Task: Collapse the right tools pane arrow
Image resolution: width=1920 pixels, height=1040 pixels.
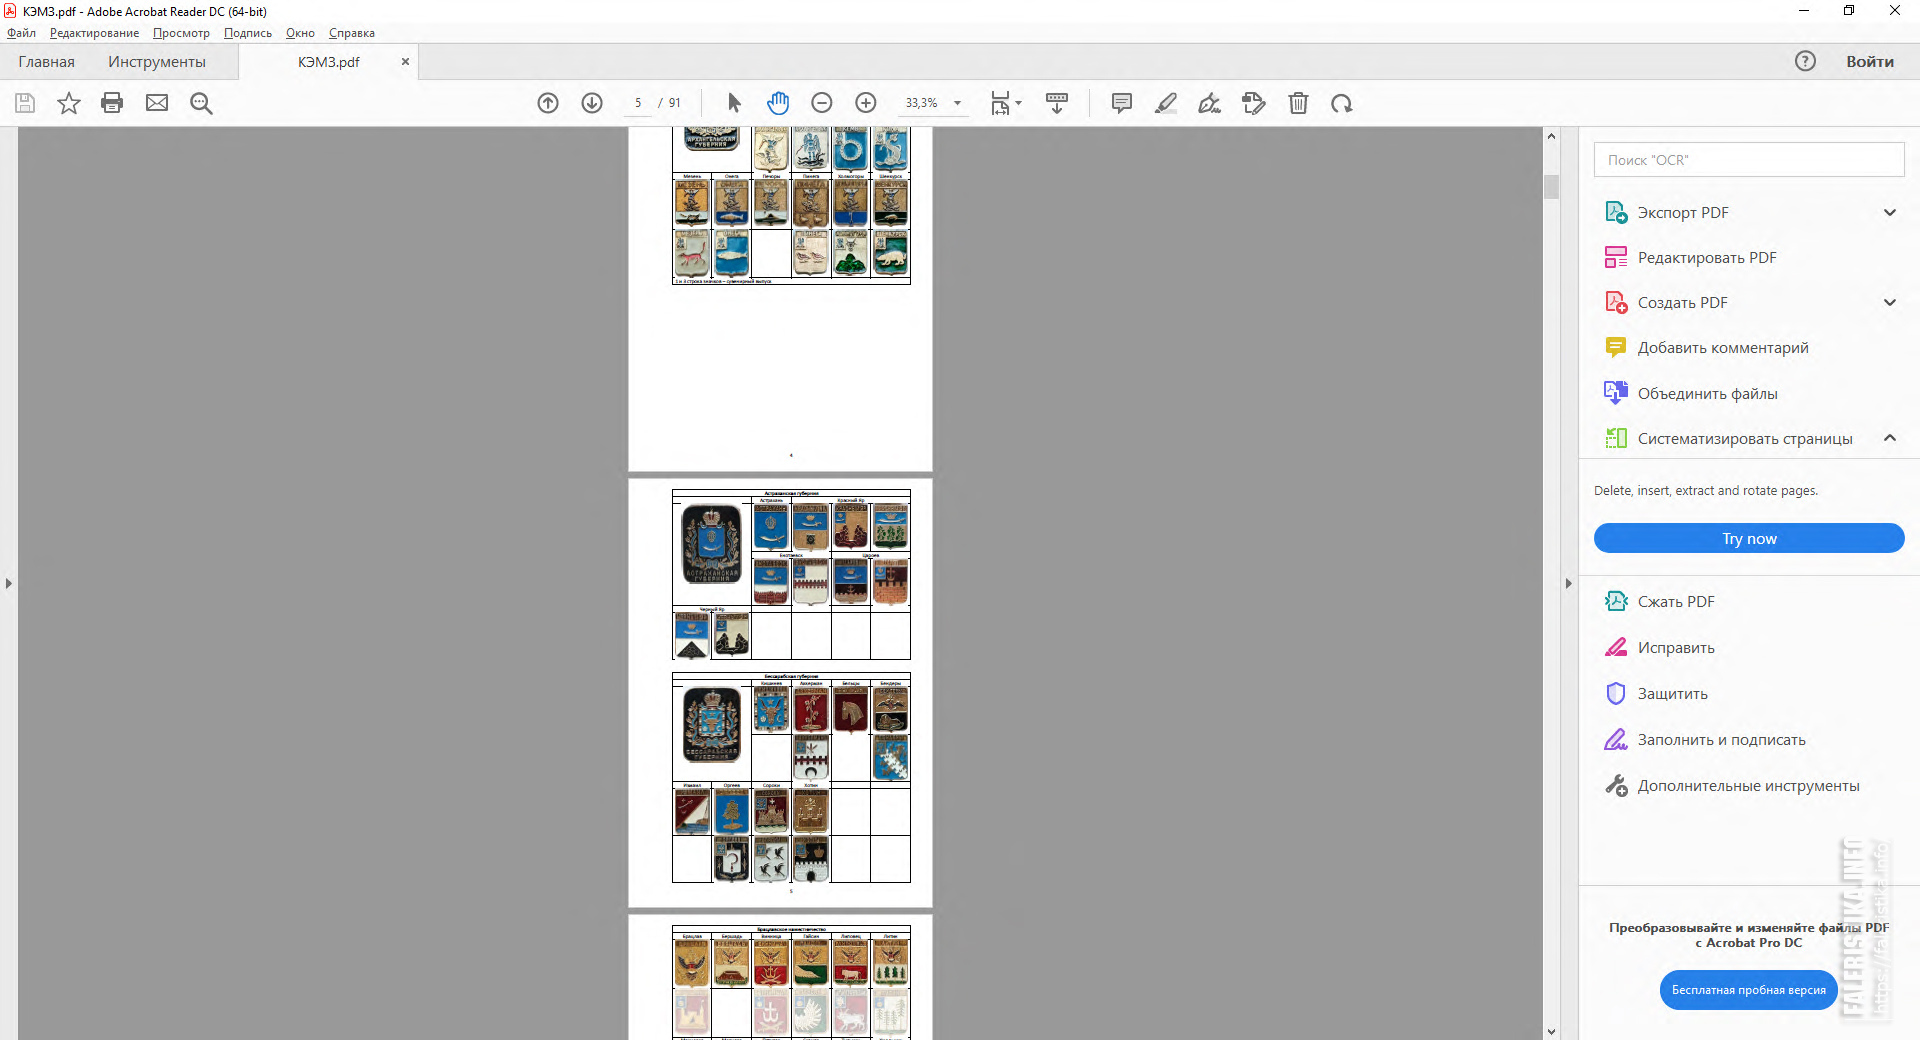Action: [x=1568, y=583]
